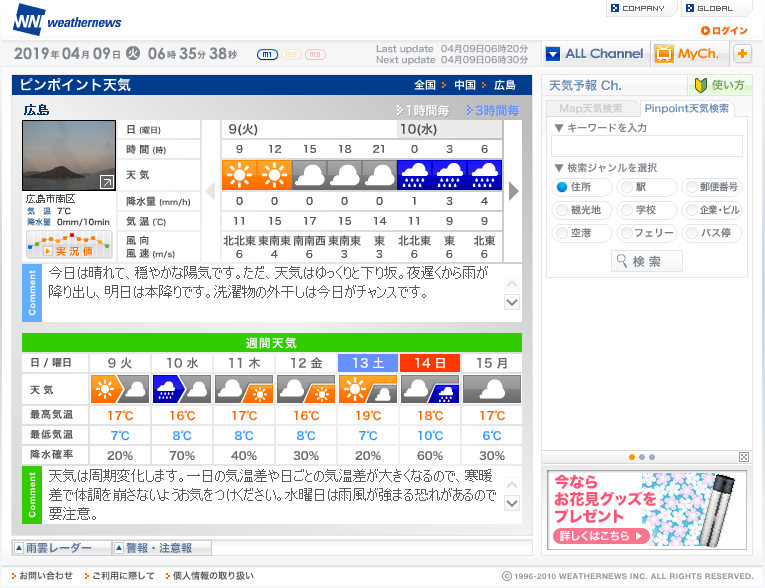Select 住所 genre radio button
The width and height of the screenshot is (765, 588).
563,187
